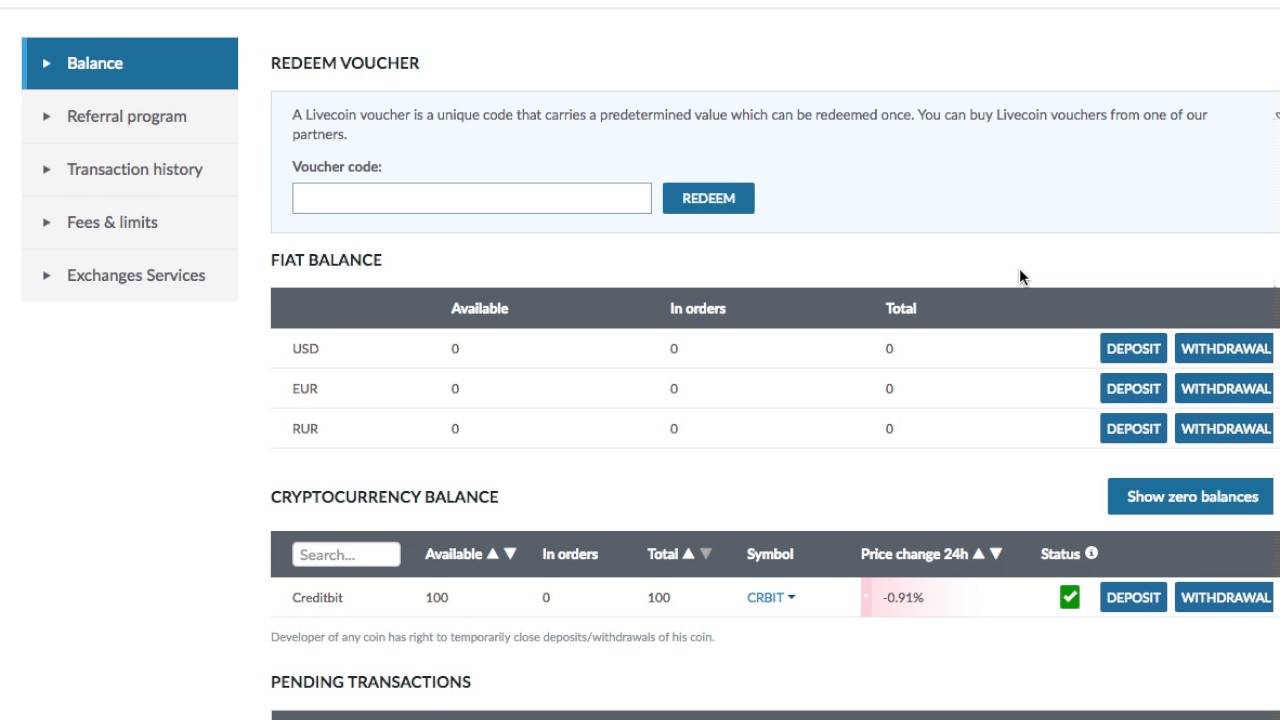Sort Price change 24h ascending arrow
Screen dimensions: 1280x720
[x=978, y=554]
